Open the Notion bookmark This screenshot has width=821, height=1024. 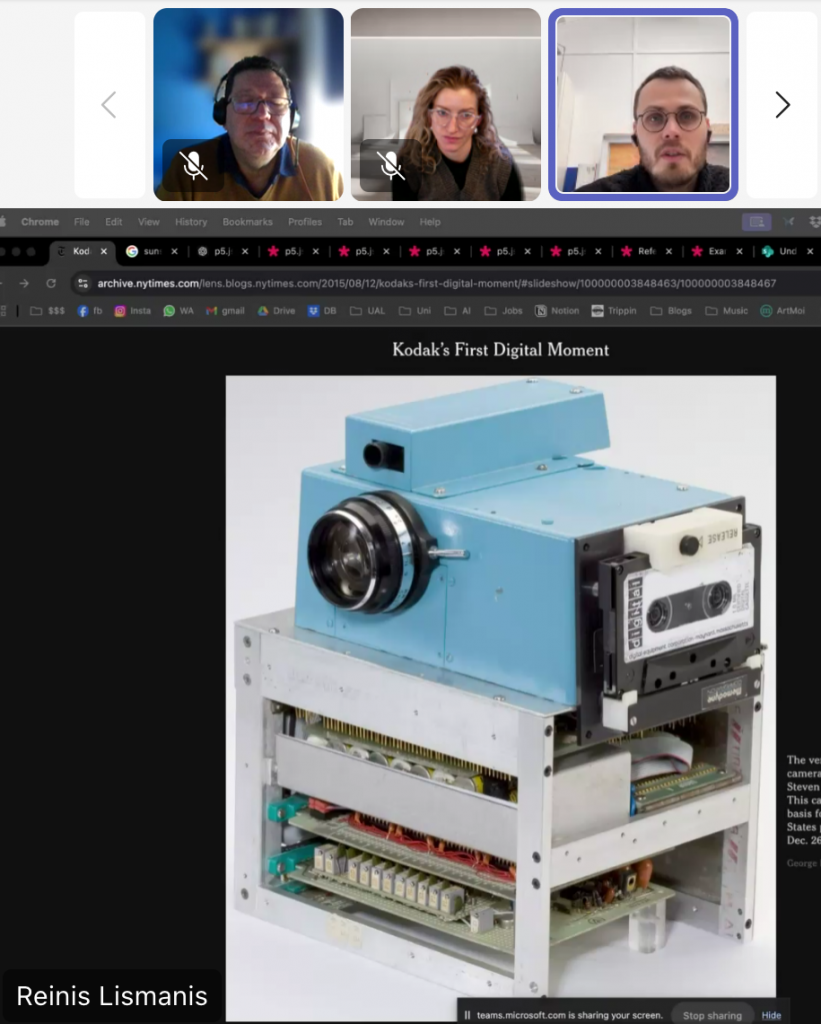(557, 311)
